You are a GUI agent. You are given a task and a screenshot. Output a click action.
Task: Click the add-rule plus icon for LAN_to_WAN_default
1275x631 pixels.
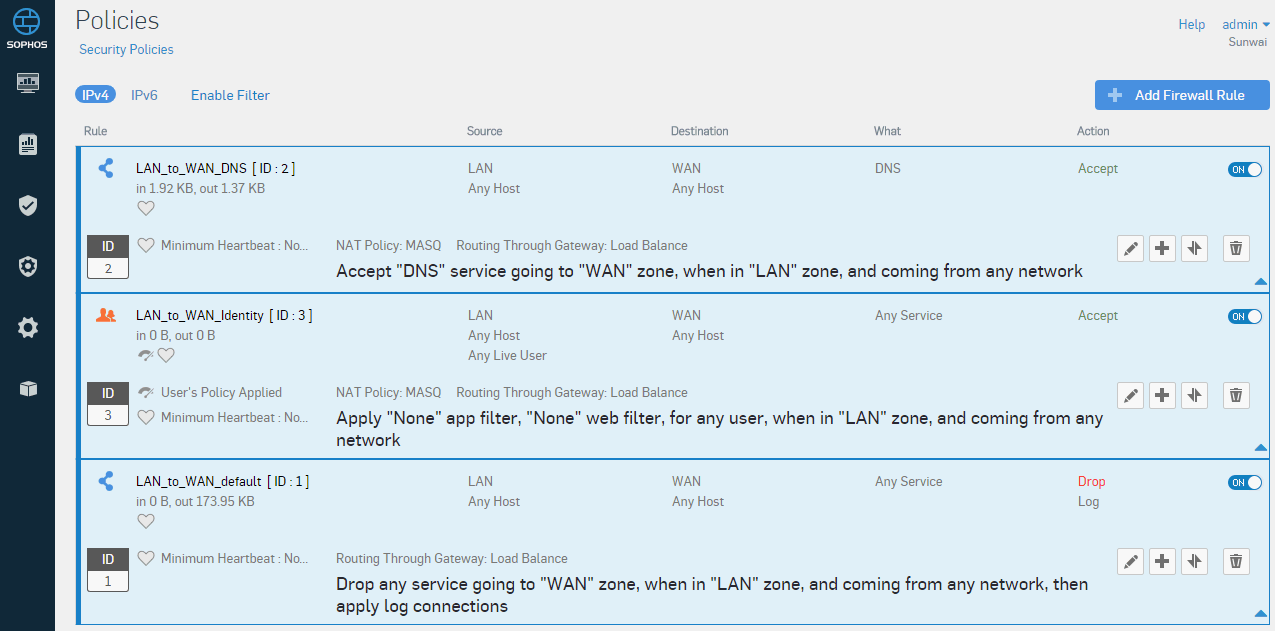click(1162, 562)
